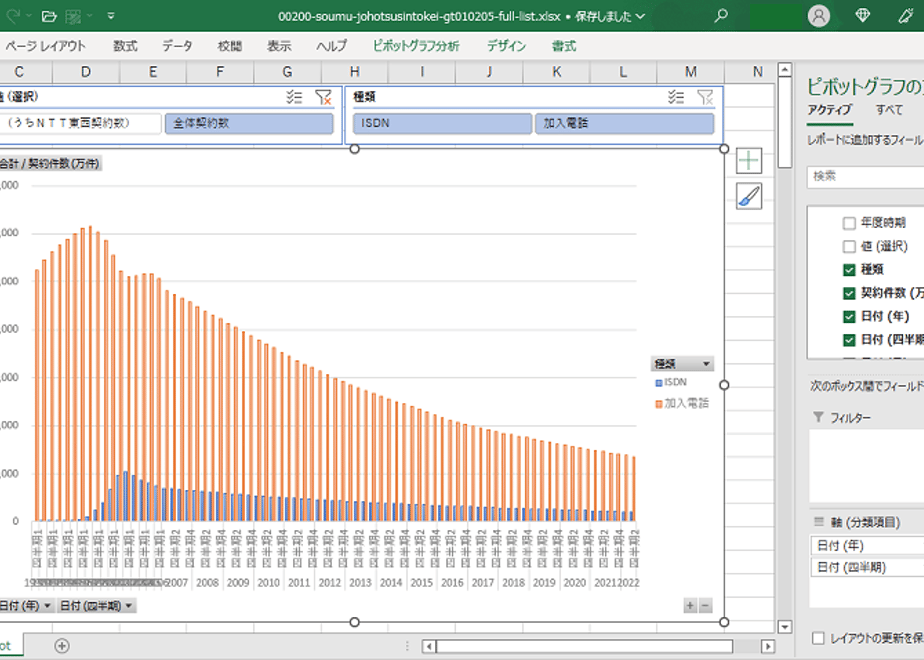Select the ISDN slicer item
The image size is (924, 660).
point(443,123)
